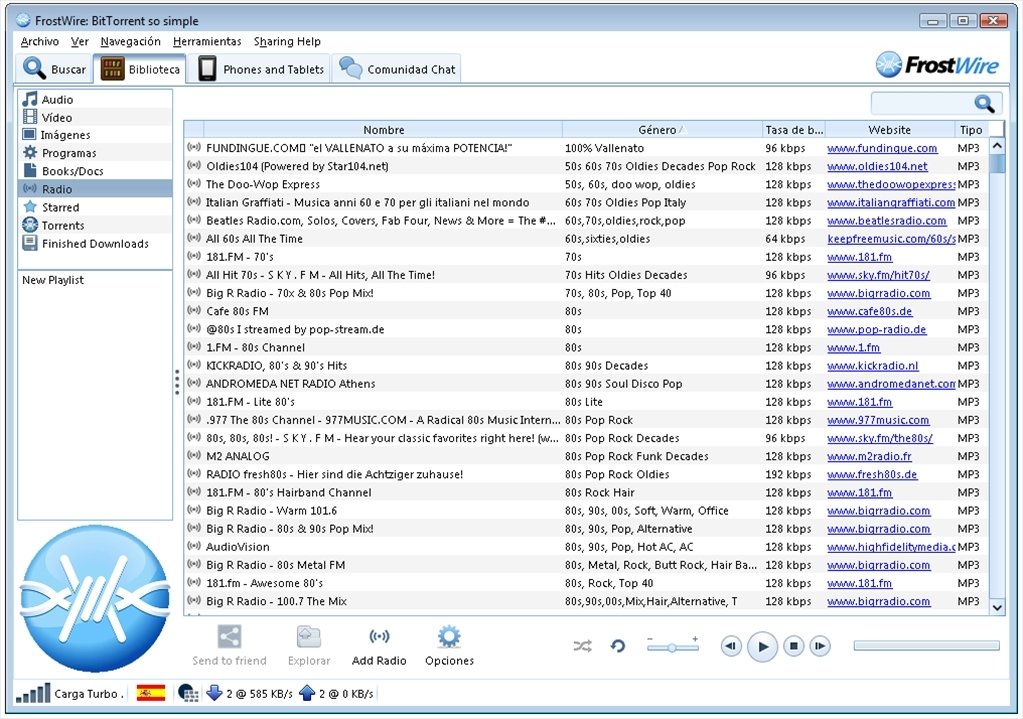Select the "Cafe 80s FM" station row
Viewport: 1023px width, 719px height.
click(586, 311)
